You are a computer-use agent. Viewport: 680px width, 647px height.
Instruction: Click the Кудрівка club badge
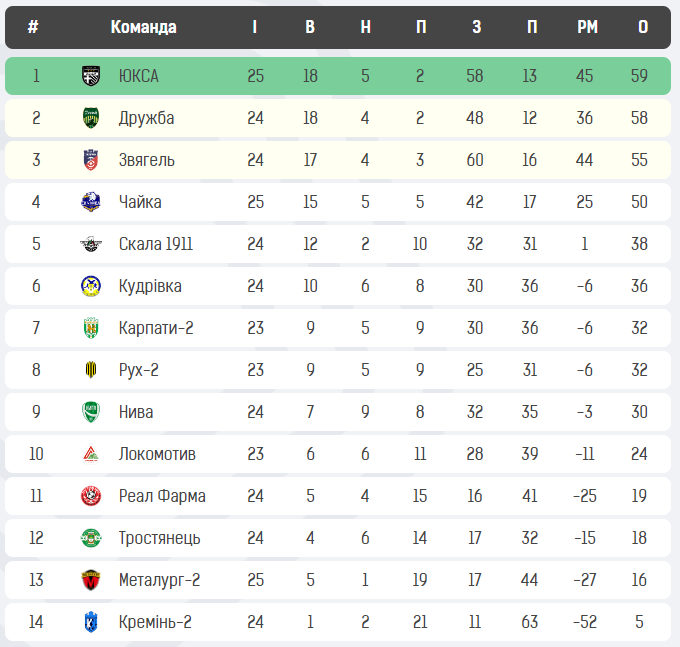[91, 286]
